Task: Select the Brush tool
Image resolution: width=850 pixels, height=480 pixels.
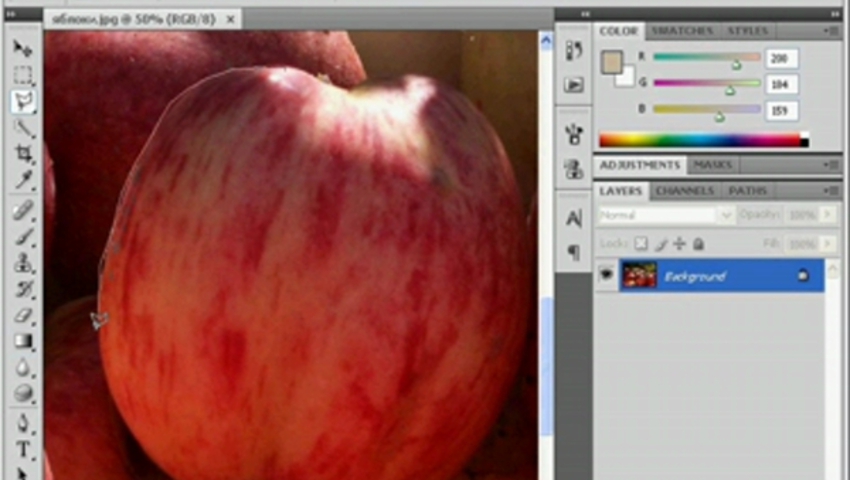Action: coord(23,237)
